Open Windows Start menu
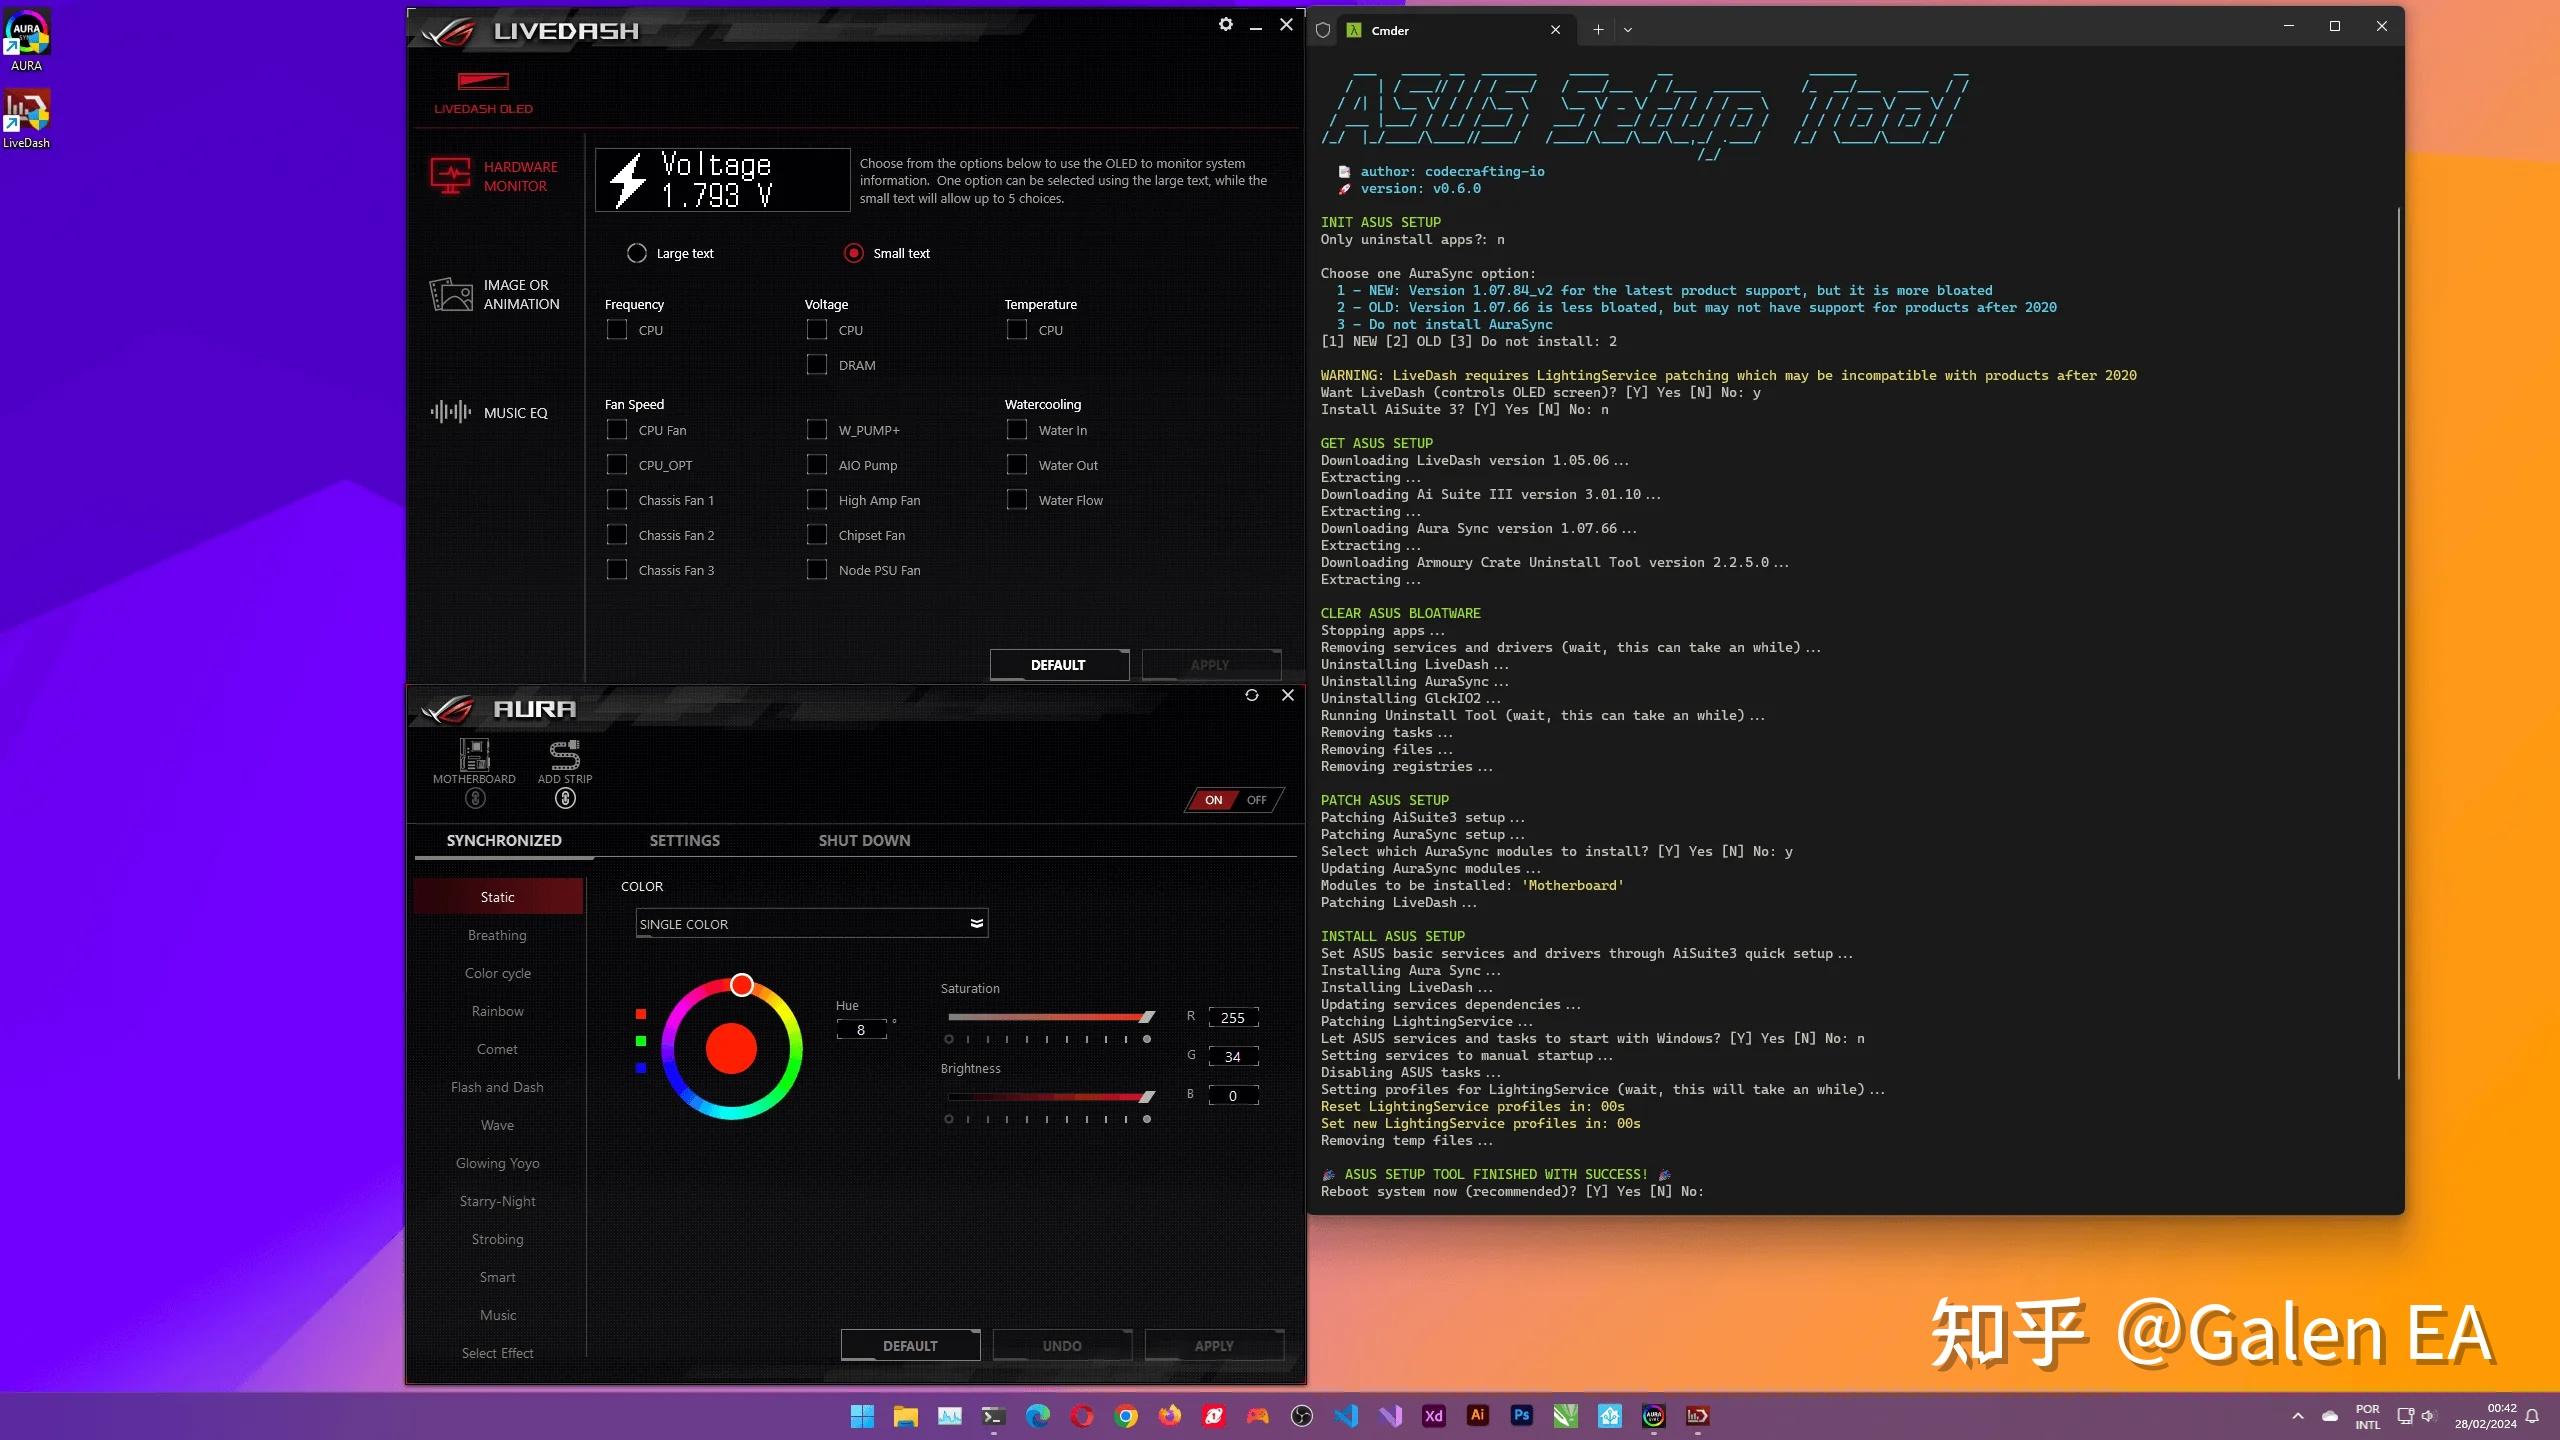This screenshot has height=1440, width=2560. tap(862, 1416)
